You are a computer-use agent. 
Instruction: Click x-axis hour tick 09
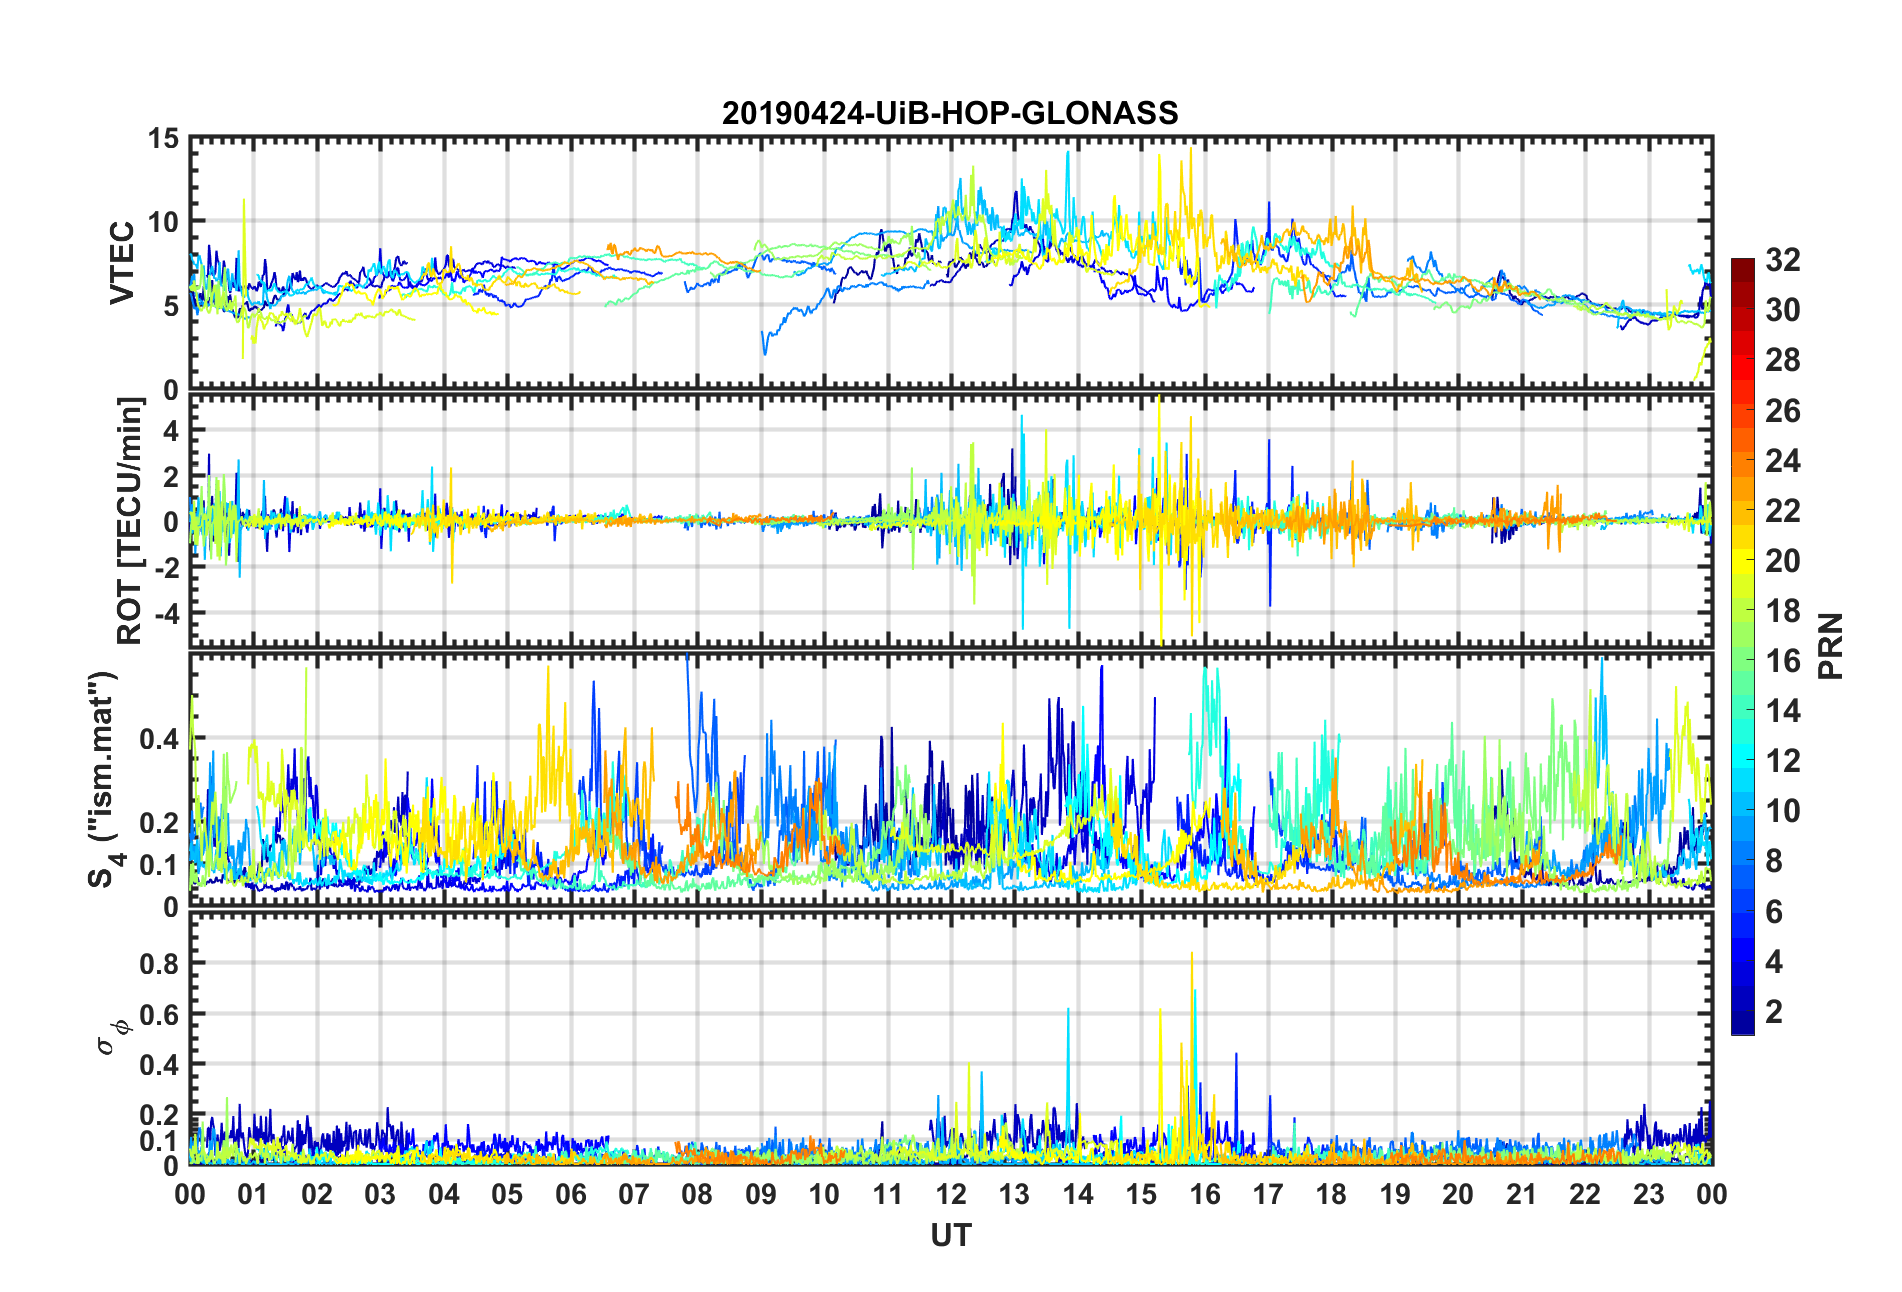pyautogui.click(x=761, y=1194)
